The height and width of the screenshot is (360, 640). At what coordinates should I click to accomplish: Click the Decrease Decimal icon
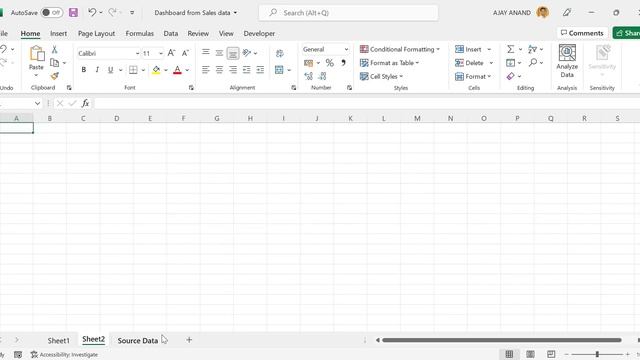point(322,76)
